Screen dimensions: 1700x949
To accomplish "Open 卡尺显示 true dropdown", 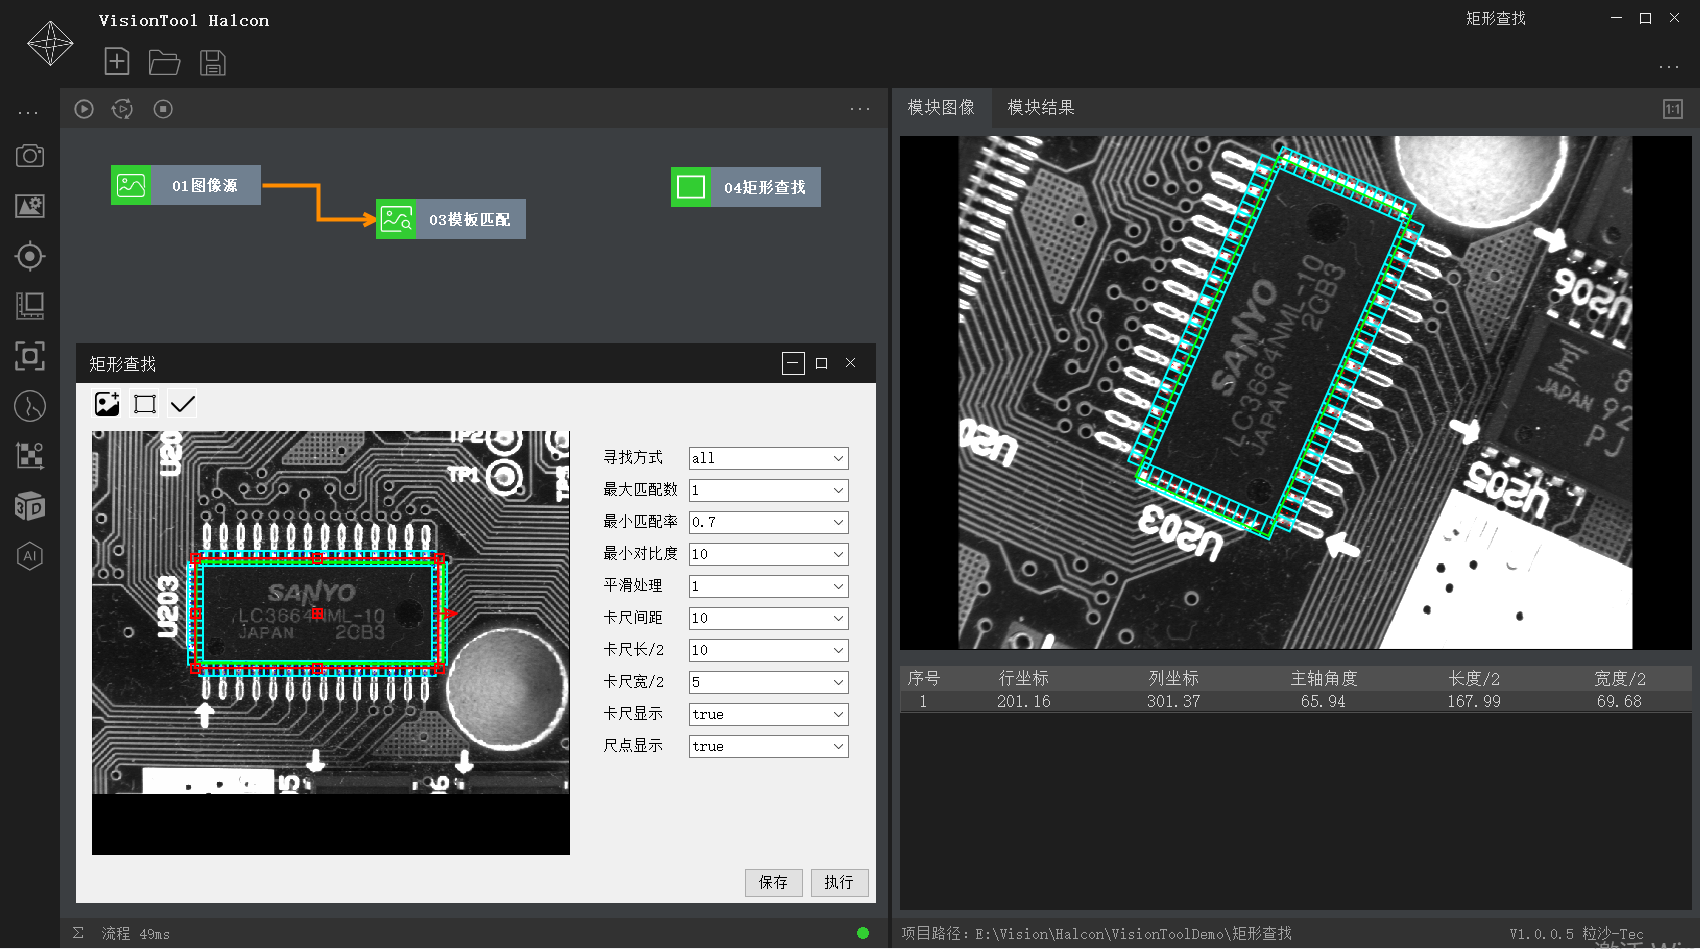I will click(x=769, y=714).
